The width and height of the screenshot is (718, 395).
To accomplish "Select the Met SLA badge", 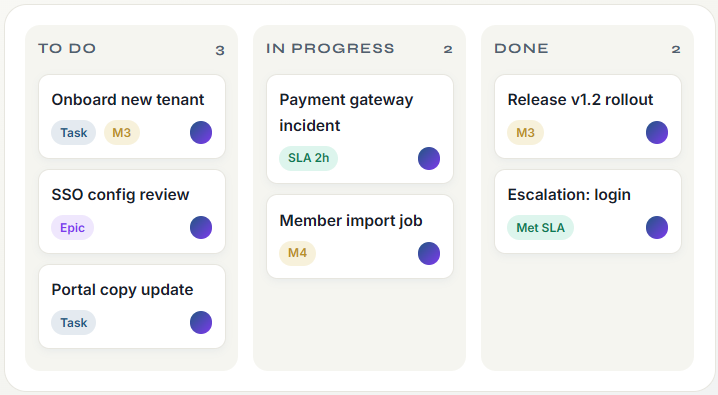I will coord(540,227).
